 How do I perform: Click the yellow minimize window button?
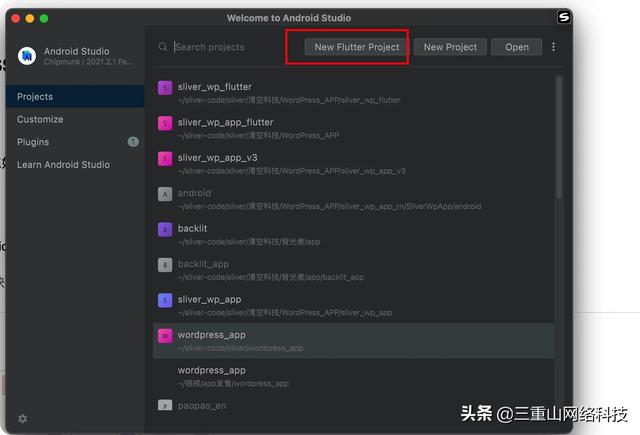[x=30, y=18]
